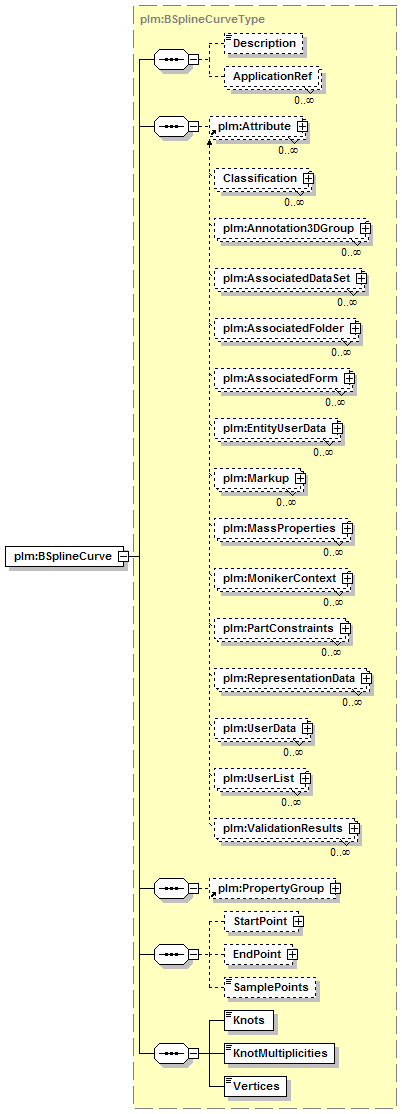402x1114 pixels.
Task: Click the sequence compositor icon beside KnotMultiplicities
Action: pyautogui.click(x=170, y=1054)
